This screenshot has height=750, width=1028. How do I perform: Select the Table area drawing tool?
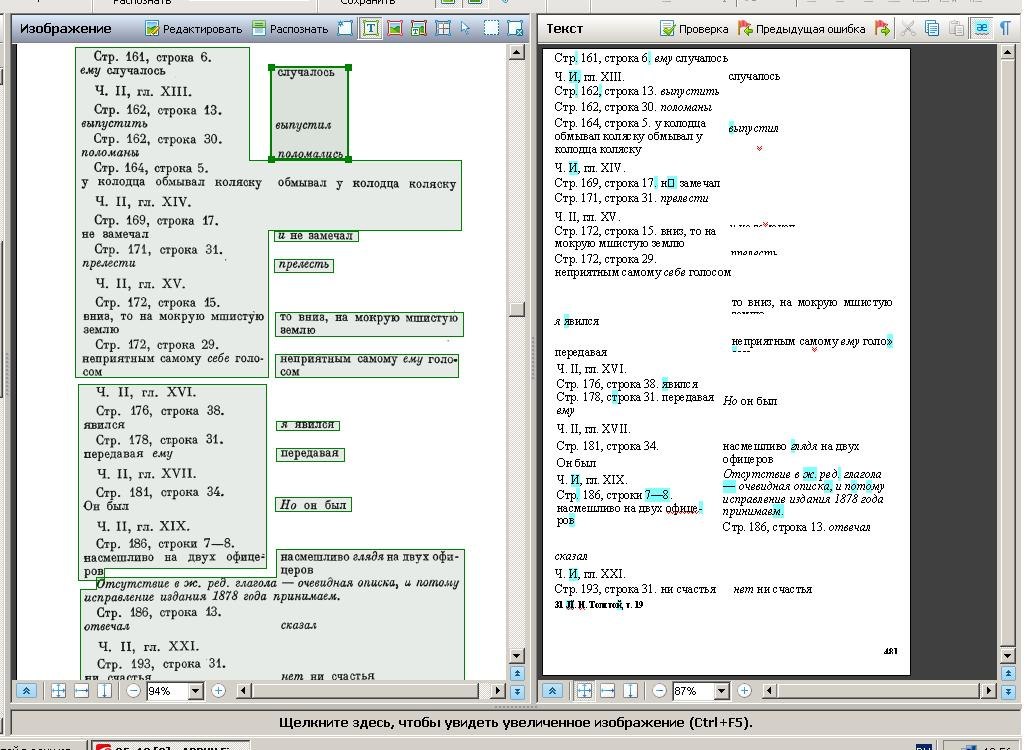pyautogui.click(x=443, y=28)
